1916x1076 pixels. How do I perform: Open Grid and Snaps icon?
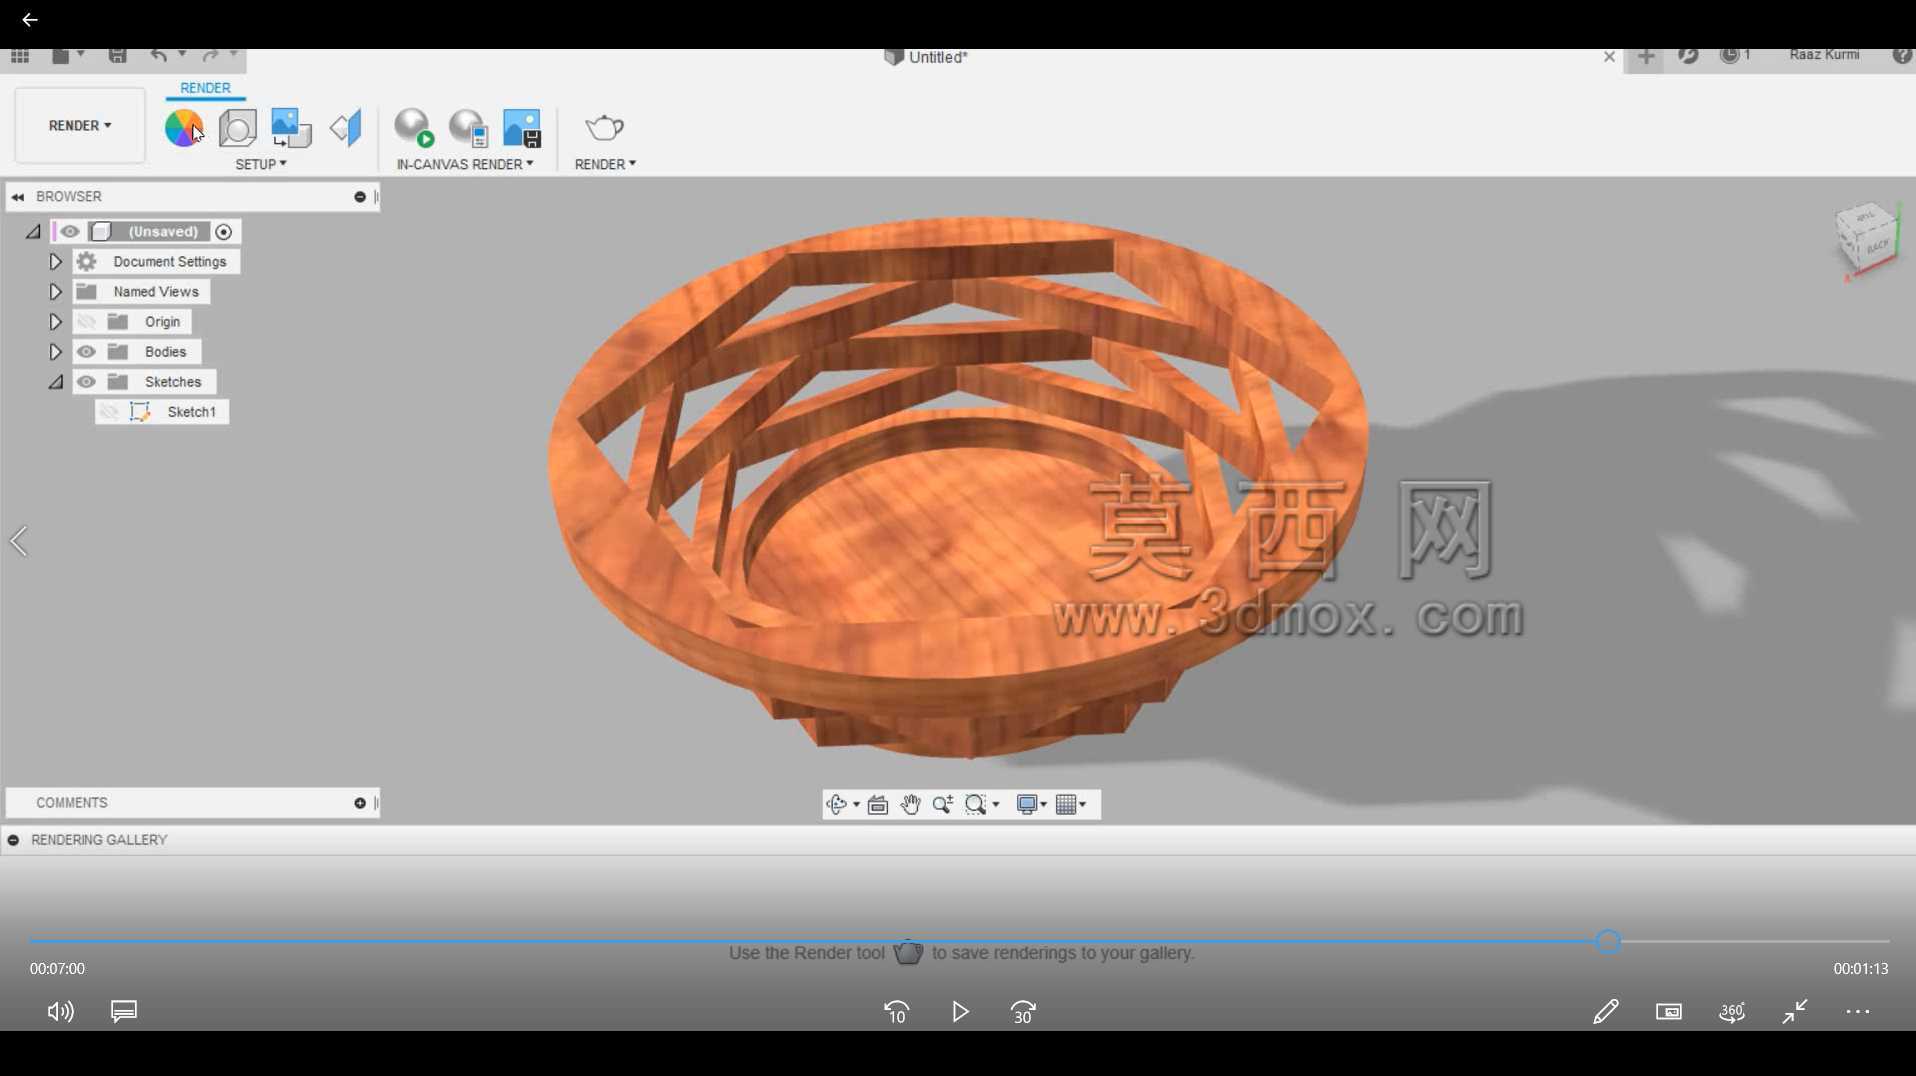coord(1066,805)
